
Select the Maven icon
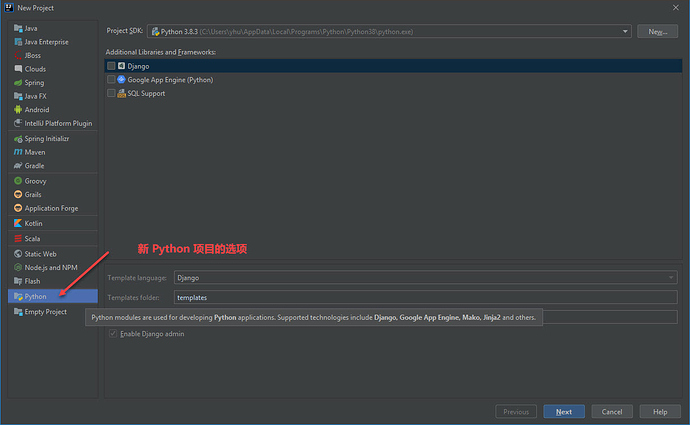[x=18, y=152]
